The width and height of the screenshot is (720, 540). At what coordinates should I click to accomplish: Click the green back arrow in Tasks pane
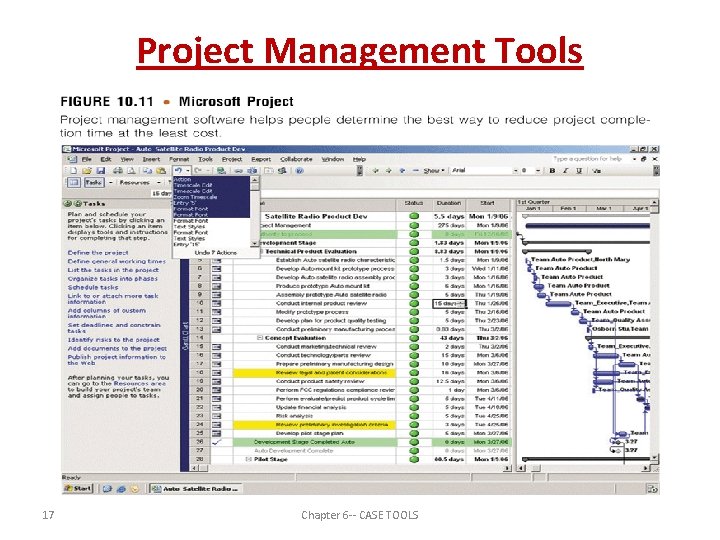click(68, 203)
